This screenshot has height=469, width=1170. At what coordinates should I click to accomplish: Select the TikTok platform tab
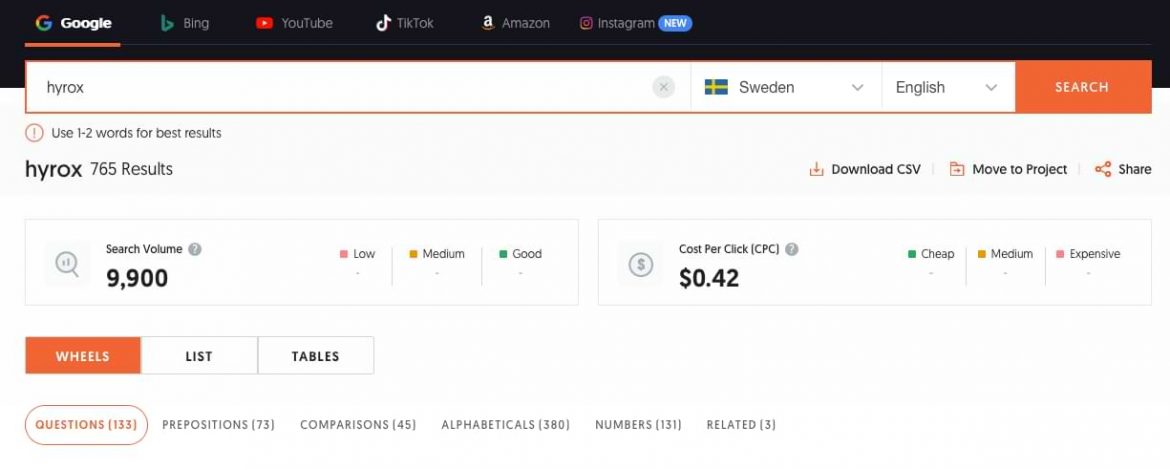point(404,23)
